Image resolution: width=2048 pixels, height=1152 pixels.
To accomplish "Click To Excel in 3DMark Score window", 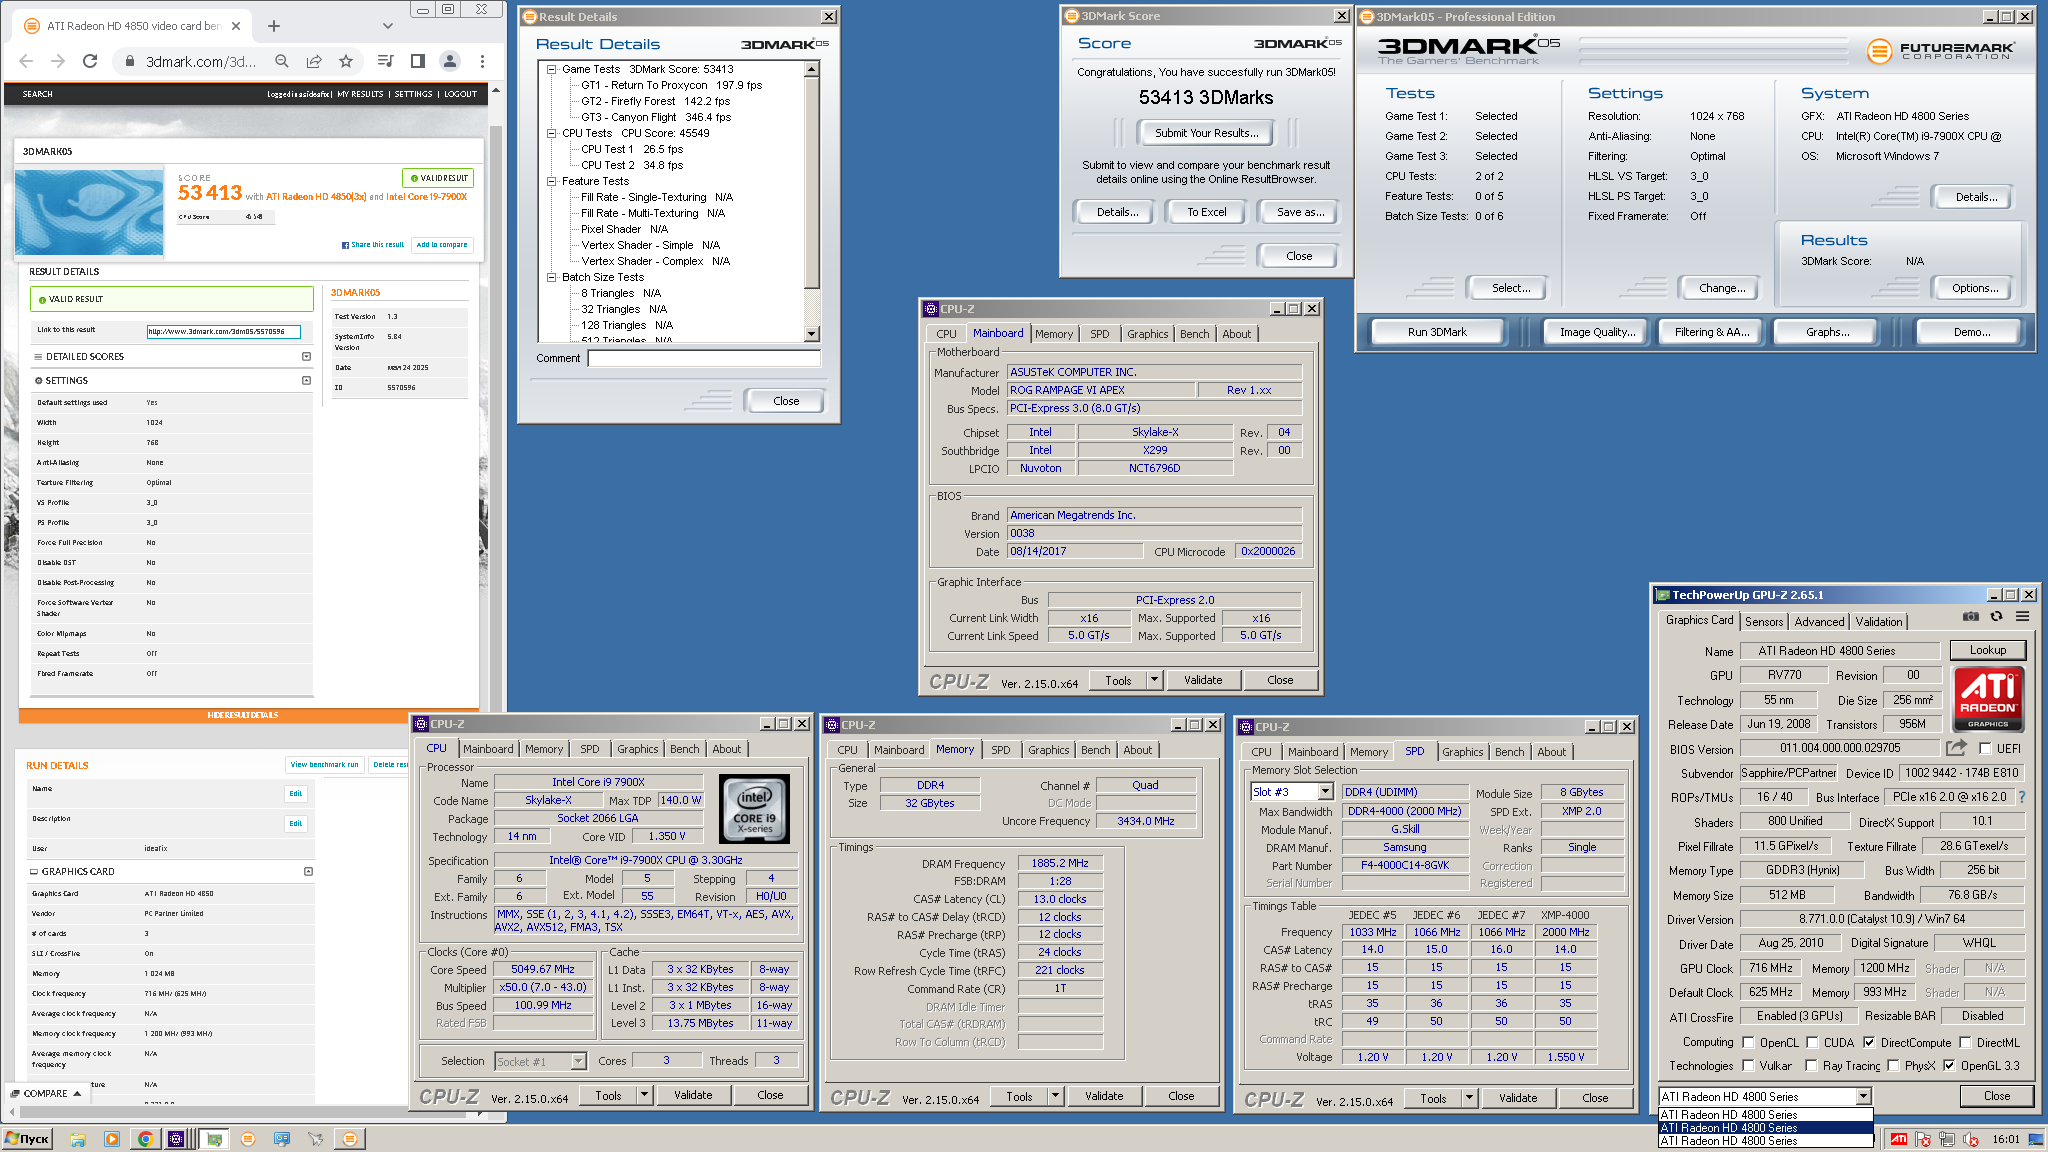I will 1206,212.
